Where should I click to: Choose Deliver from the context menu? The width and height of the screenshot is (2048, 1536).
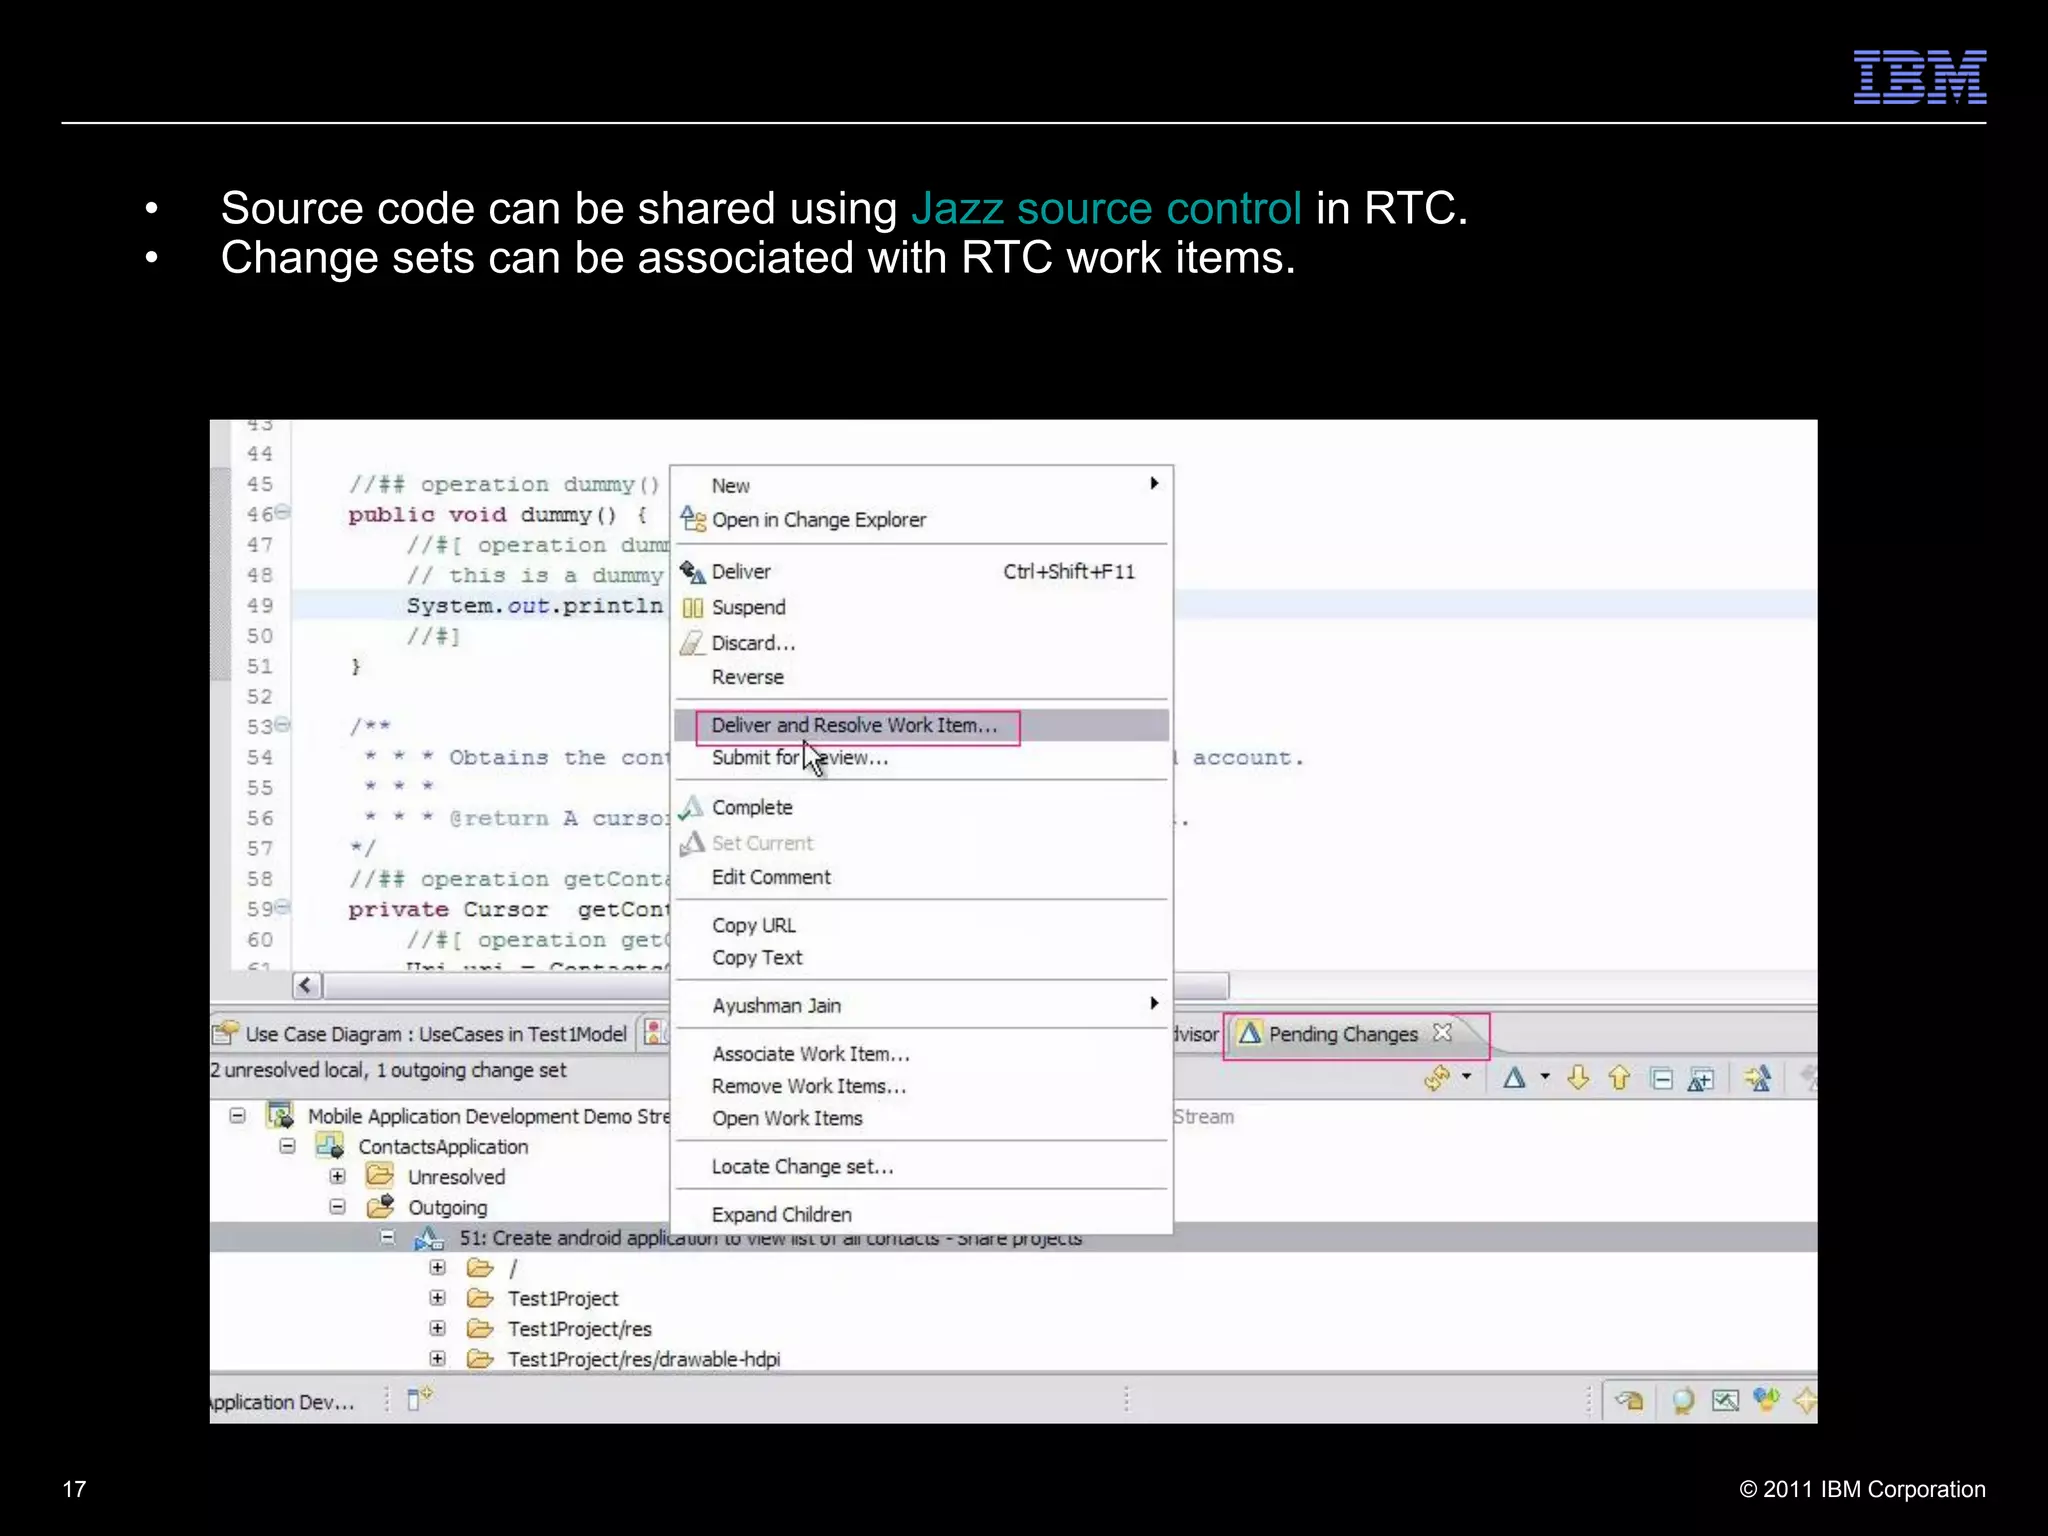click(921, 571)
